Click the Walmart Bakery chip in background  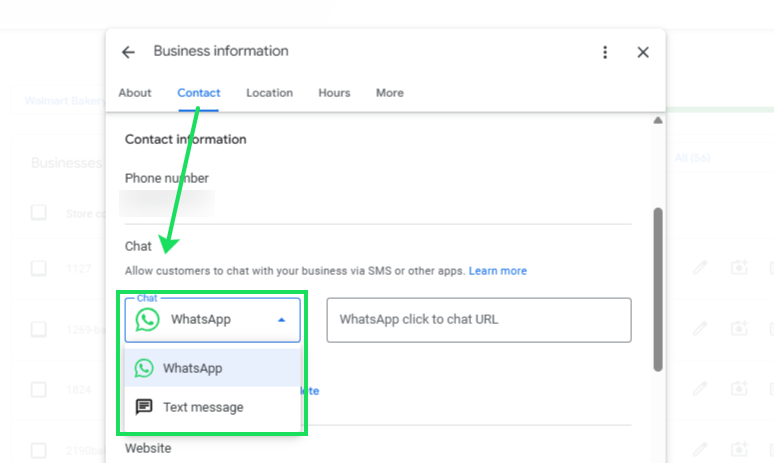click(65, 101)
